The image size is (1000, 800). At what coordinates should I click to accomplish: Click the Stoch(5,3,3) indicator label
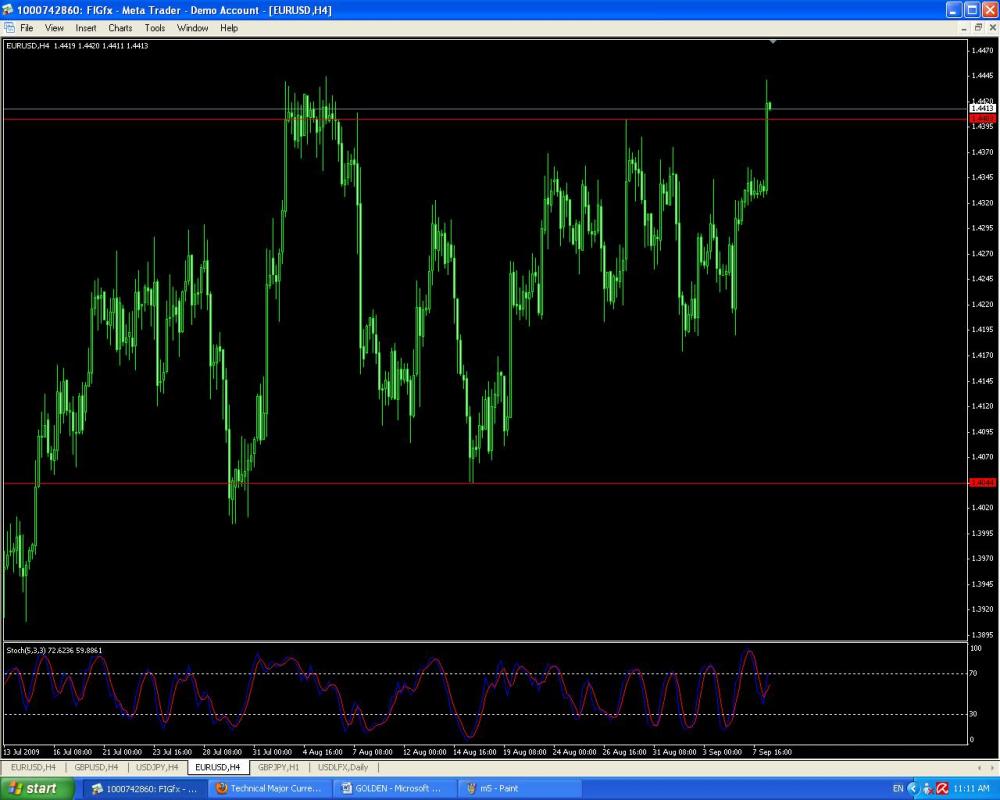[x=54, y=650]
